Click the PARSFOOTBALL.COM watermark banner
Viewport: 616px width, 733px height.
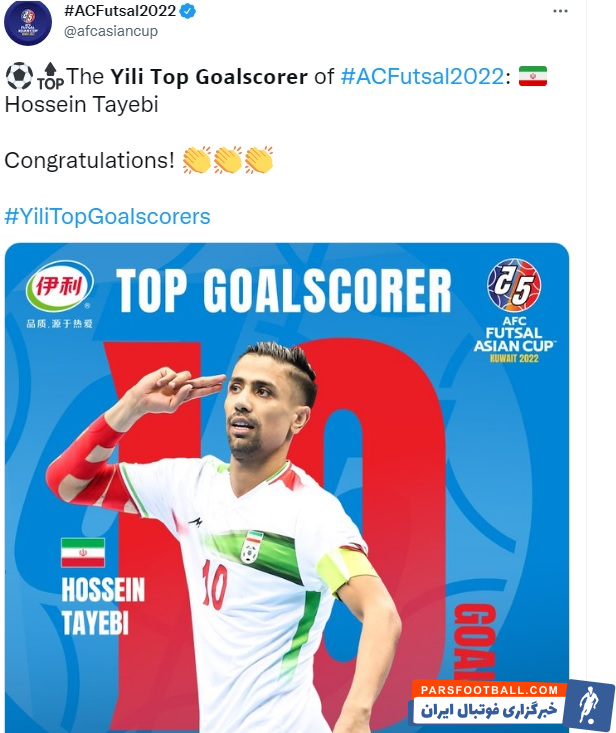(x=489, y=690)
